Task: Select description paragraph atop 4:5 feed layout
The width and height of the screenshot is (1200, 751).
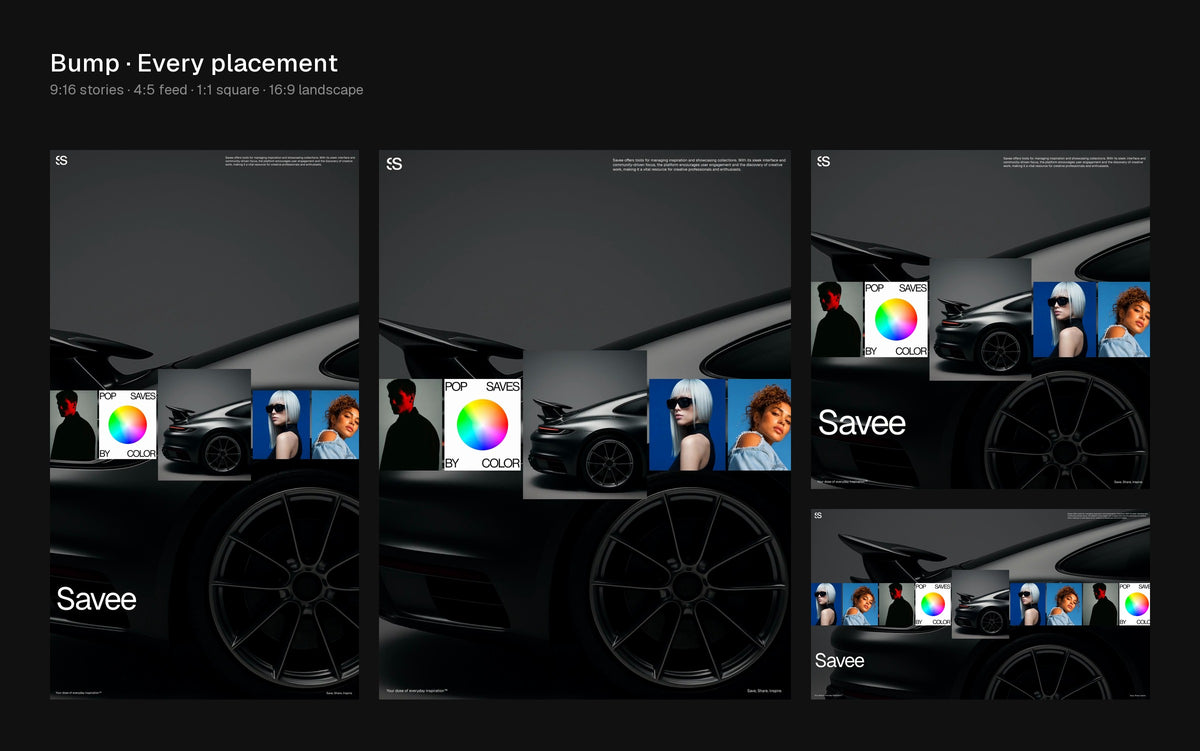Action: 699,165
